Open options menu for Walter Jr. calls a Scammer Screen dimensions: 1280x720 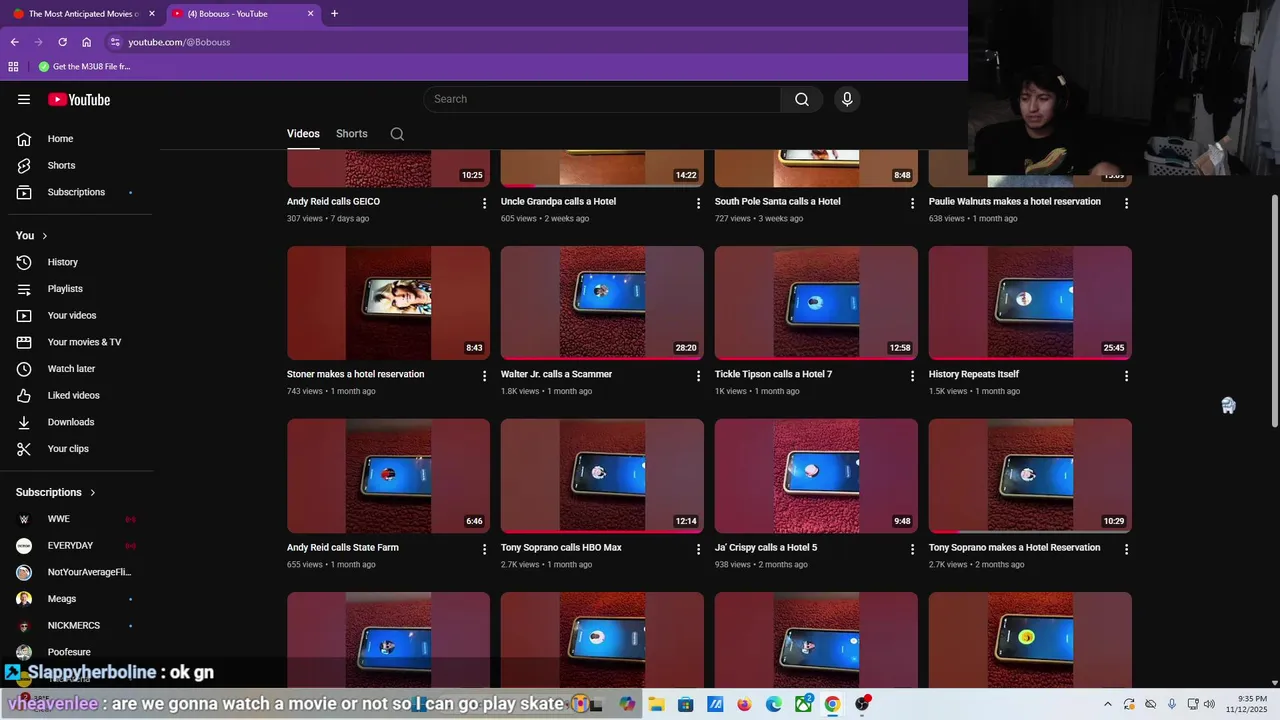tap(698, 376)
